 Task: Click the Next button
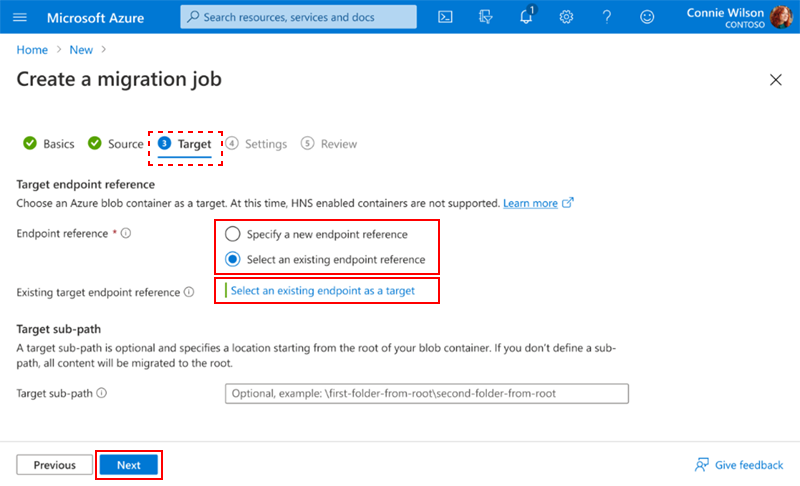pyautogui.click(x=129, y=465)
